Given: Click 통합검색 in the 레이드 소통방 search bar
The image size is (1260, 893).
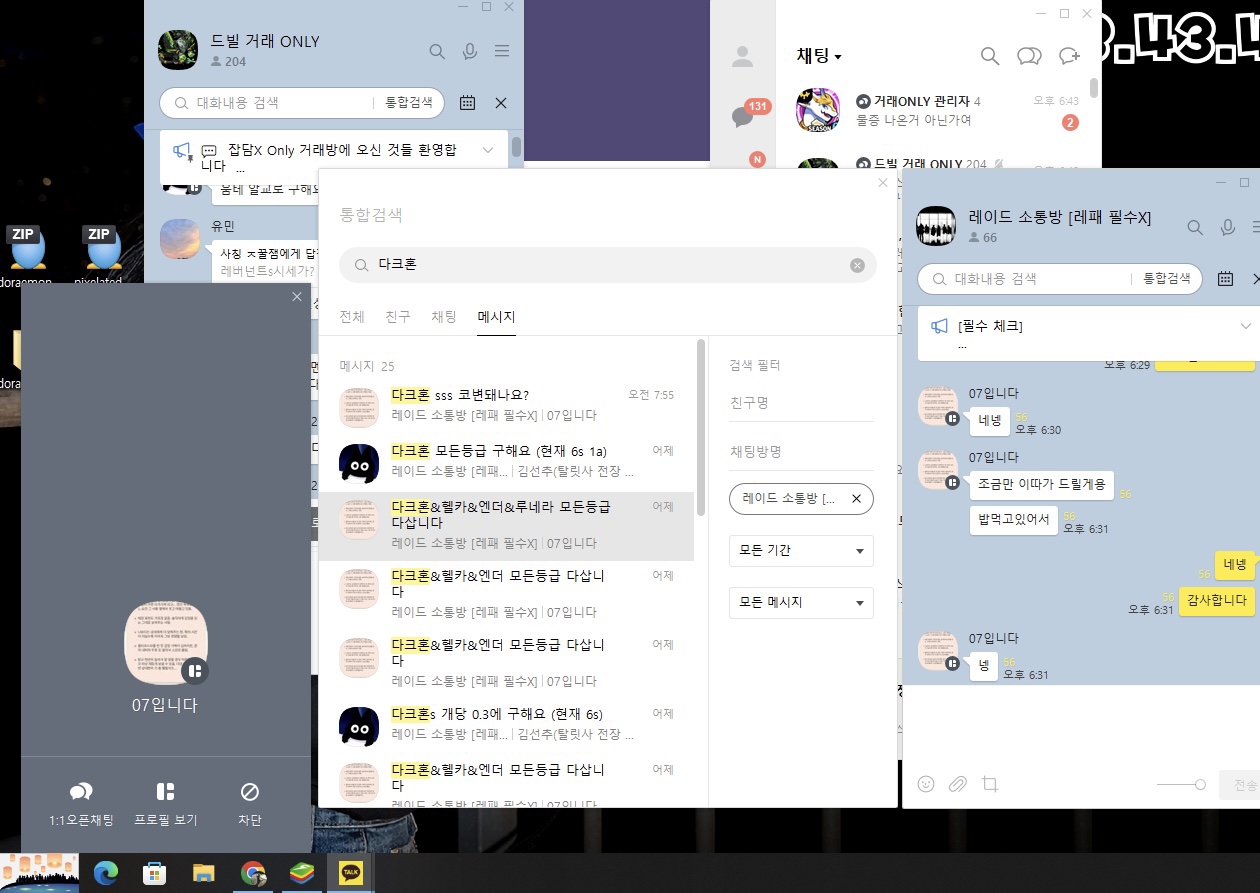Looking at the screenshot, I should [x=1166, y=279].
